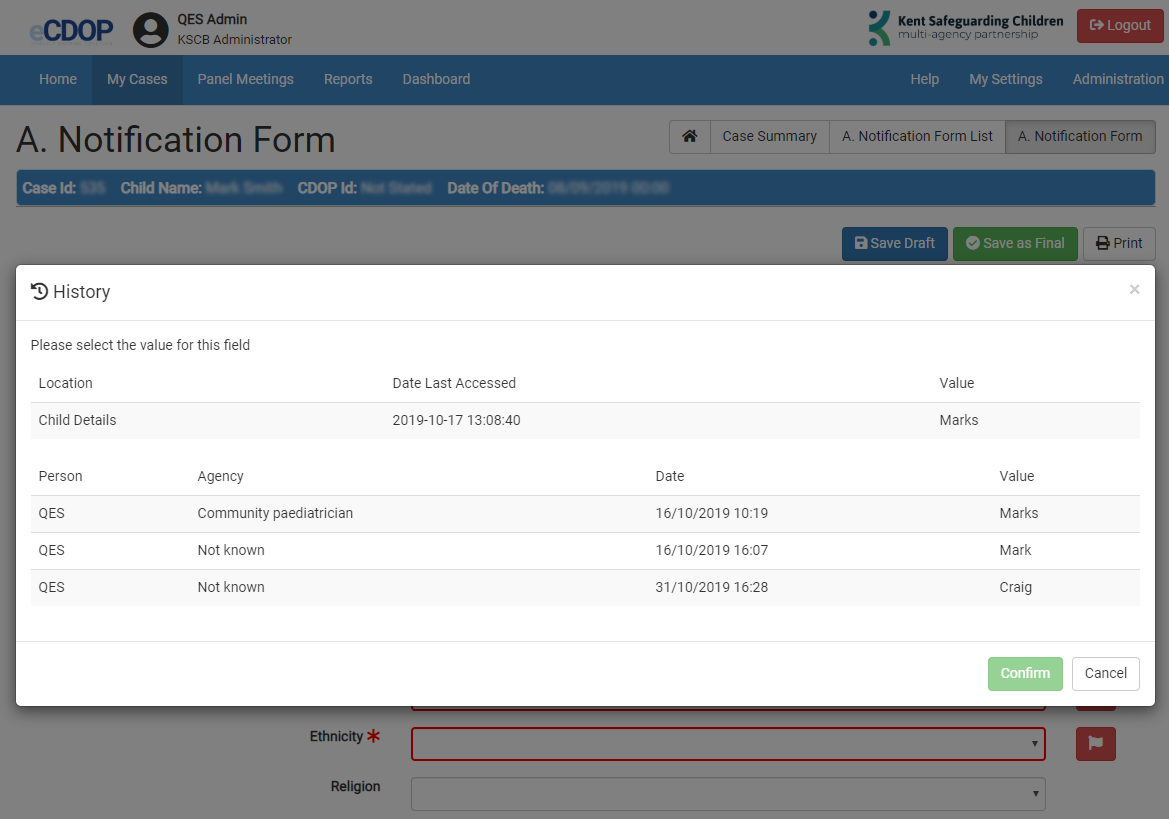Open the A. Notification Form List breadcrumb

pyautogui.click(x=916, y=136)
